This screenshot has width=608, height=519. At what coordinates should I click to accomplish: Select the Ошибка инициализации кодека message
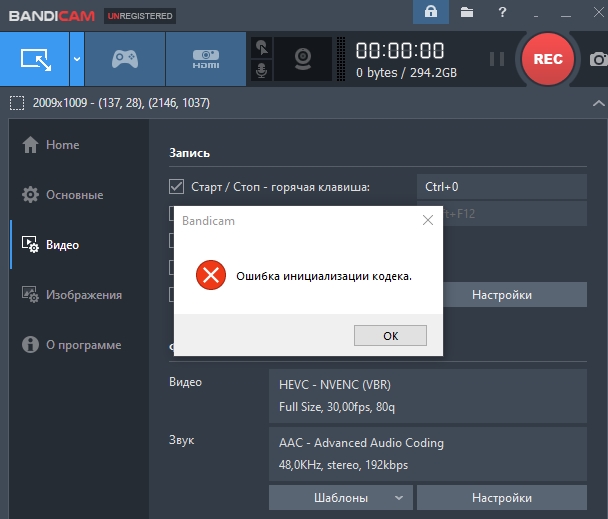tap(324, 276)
